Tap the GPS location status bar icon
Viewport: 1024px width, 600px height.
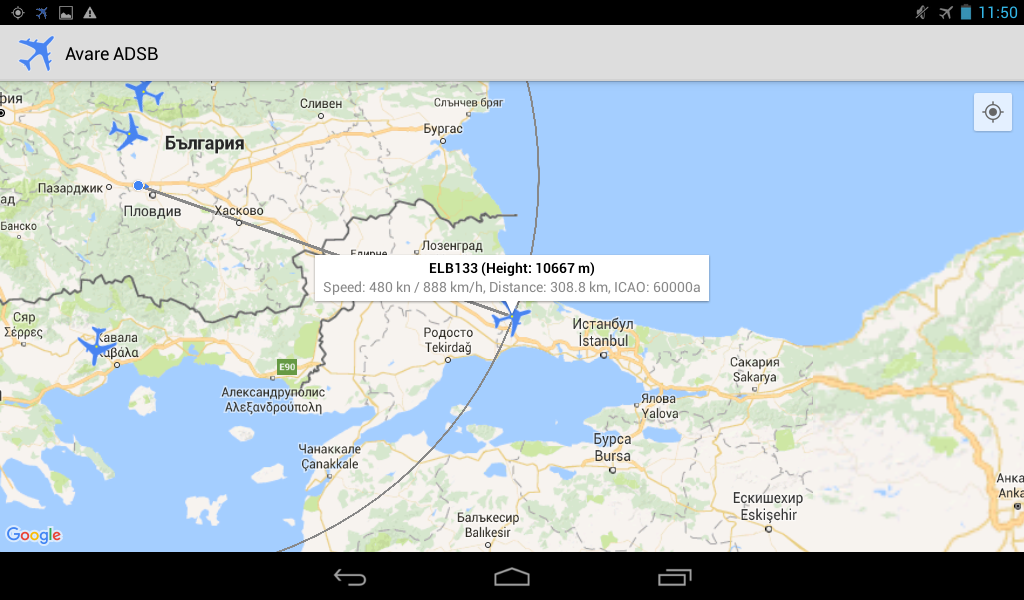click(x=18, y=12)
